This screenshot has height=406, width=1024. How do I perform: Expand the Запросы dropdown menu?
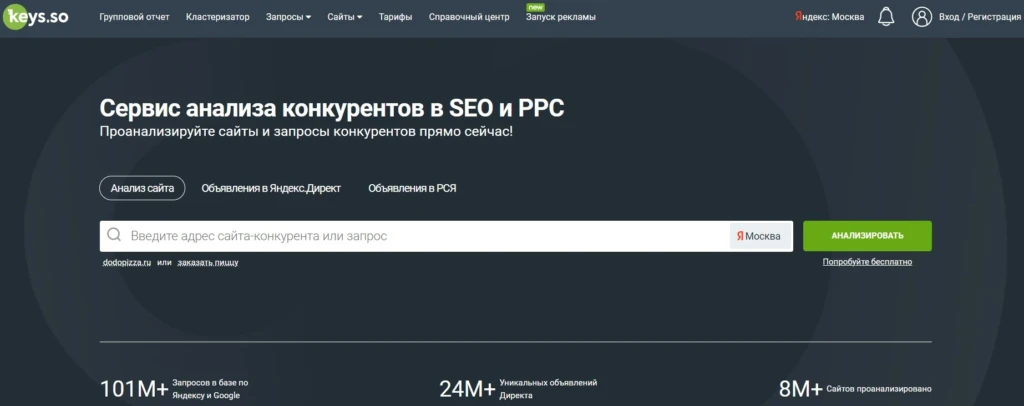[288, 17]
